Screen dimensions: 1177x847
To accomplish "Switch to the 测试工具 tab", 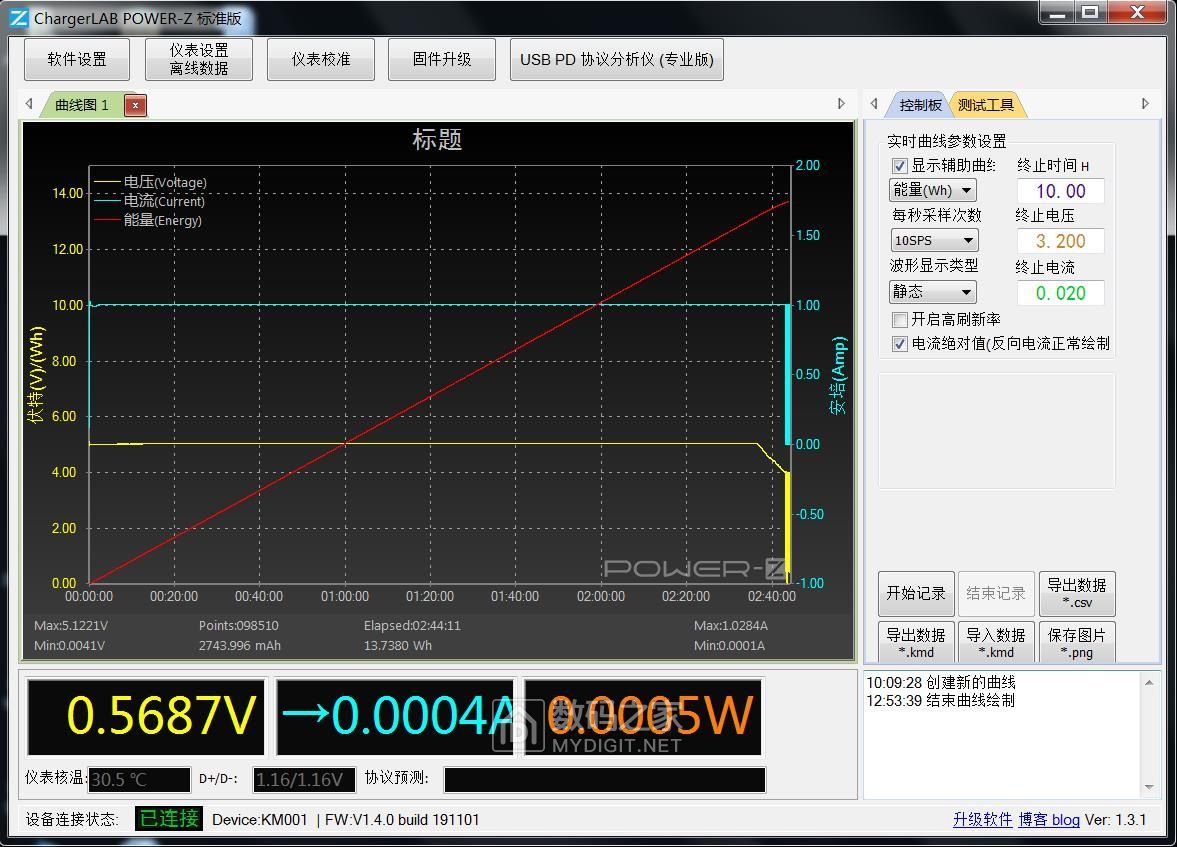I will pos(987,103).
